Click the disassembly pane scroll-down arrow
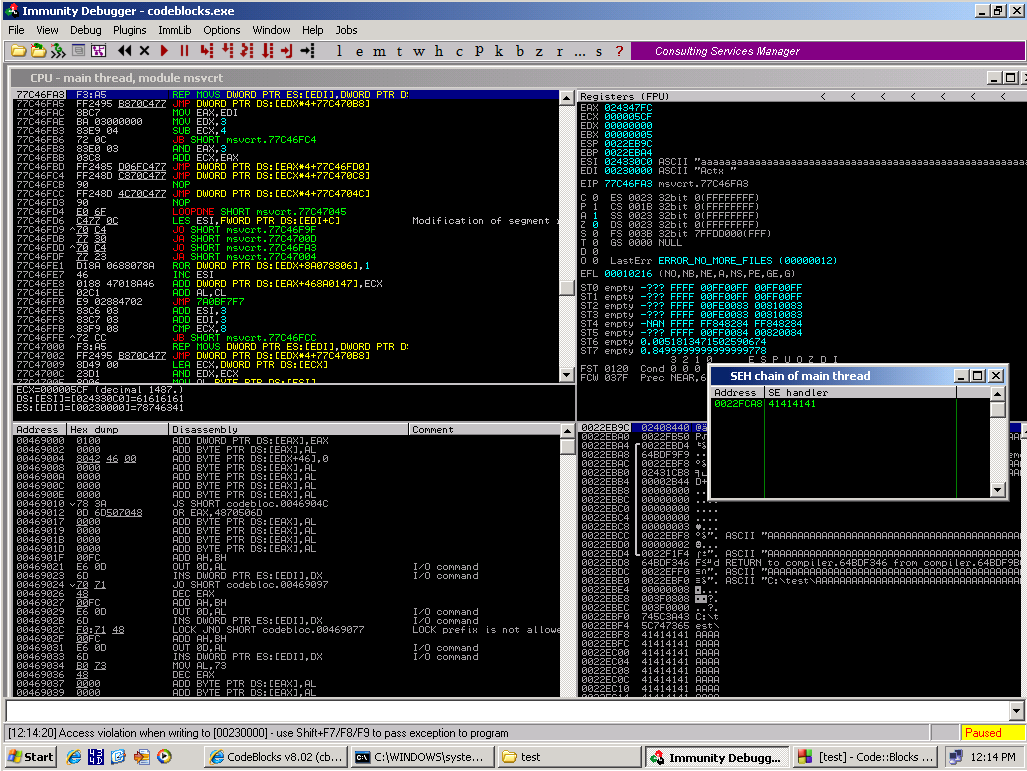Viewport: 1027px width, 771px height. click(x=567, y=375)
